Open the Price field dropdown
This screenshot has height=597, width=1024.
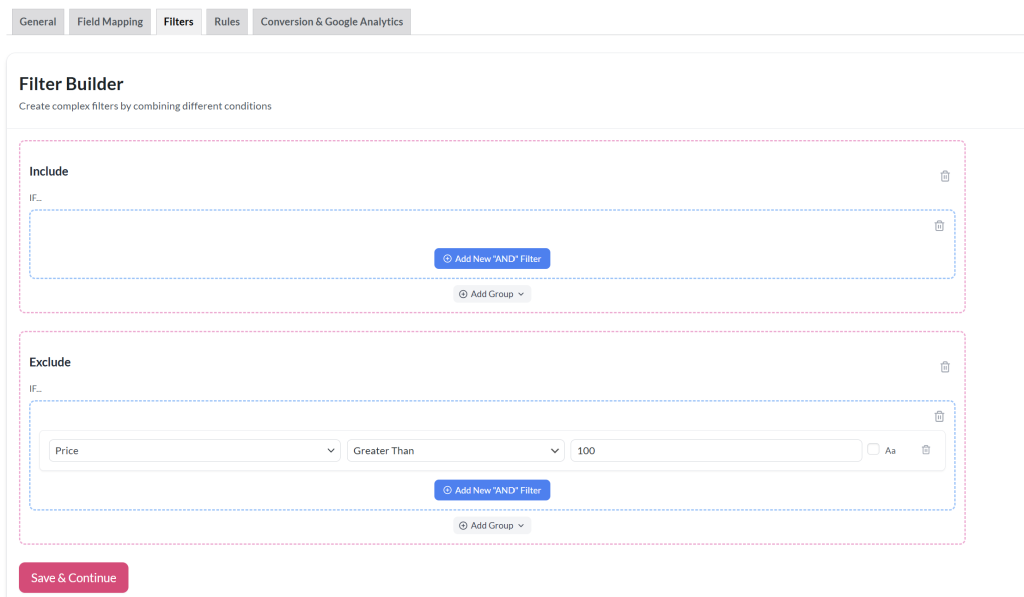tap(194, 450)
